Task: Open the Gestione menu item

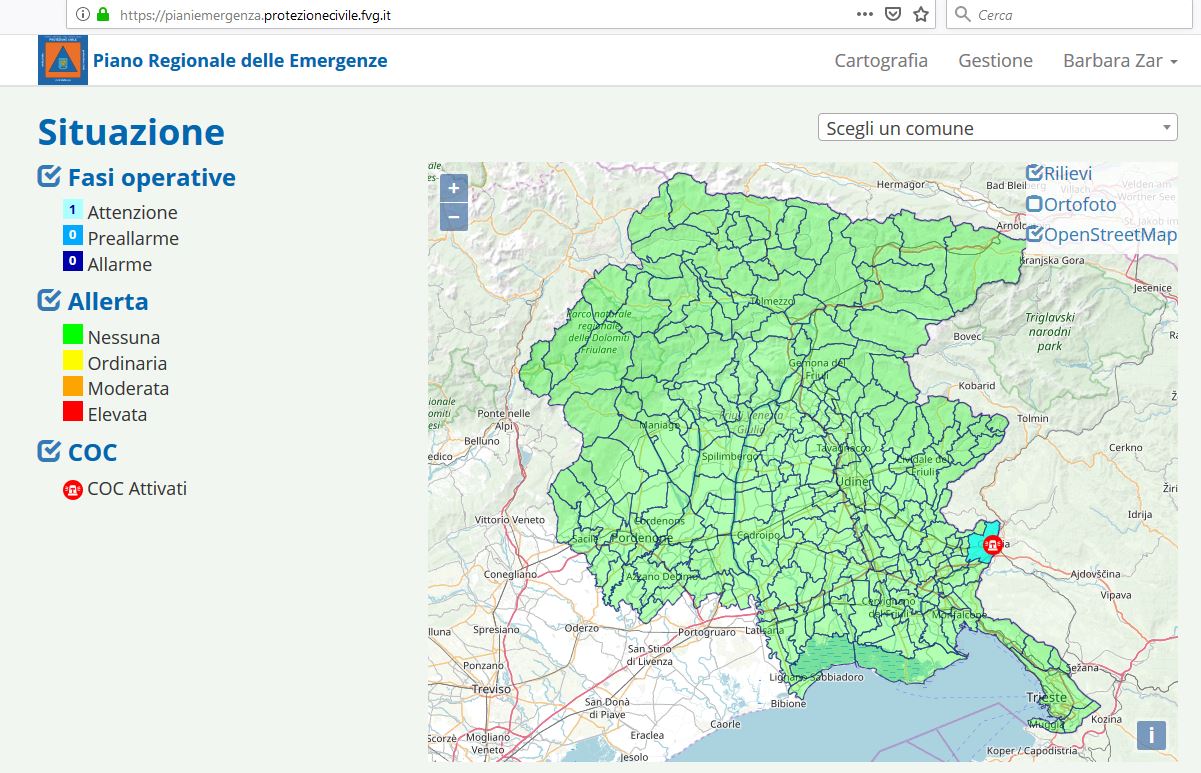Action: coord(995,61)
